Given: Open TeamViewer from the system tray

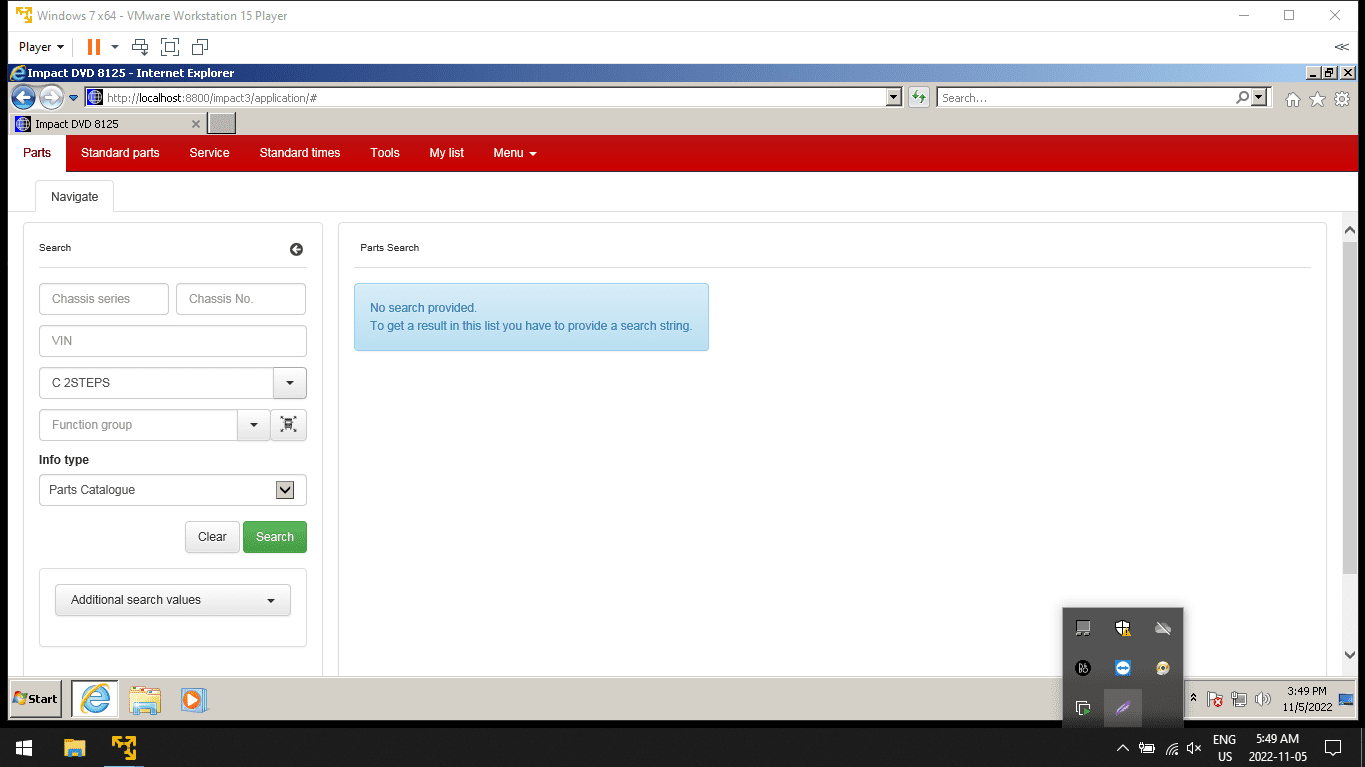Looking at the screenshot, I should (1122, 668).
